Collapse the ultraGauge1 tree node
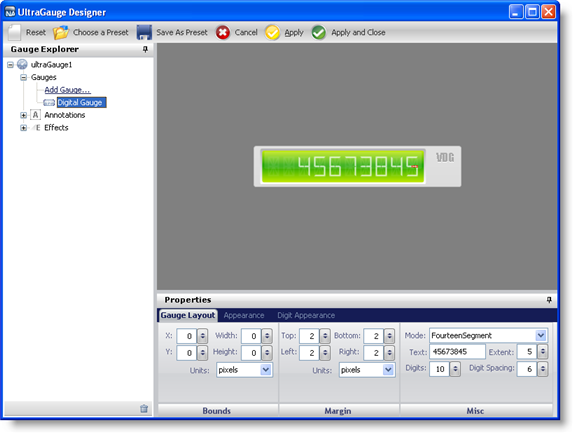Screen dimensions: 574x434 [10, 65]
